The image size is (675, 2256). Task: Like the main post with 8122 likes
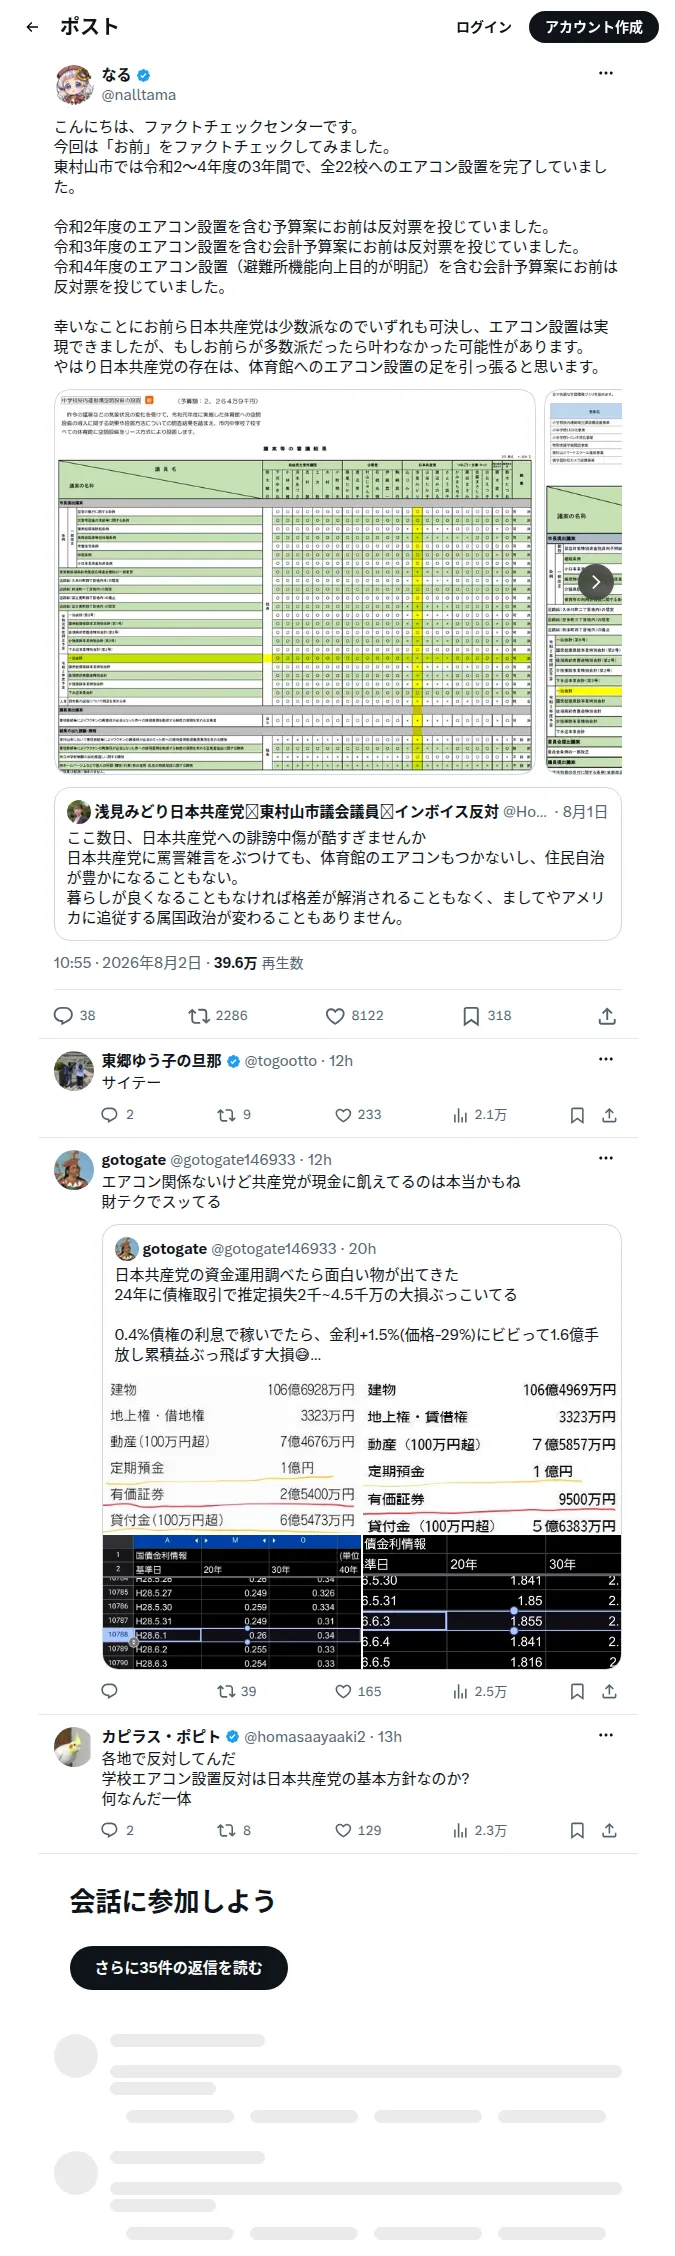coord(335,1015)
